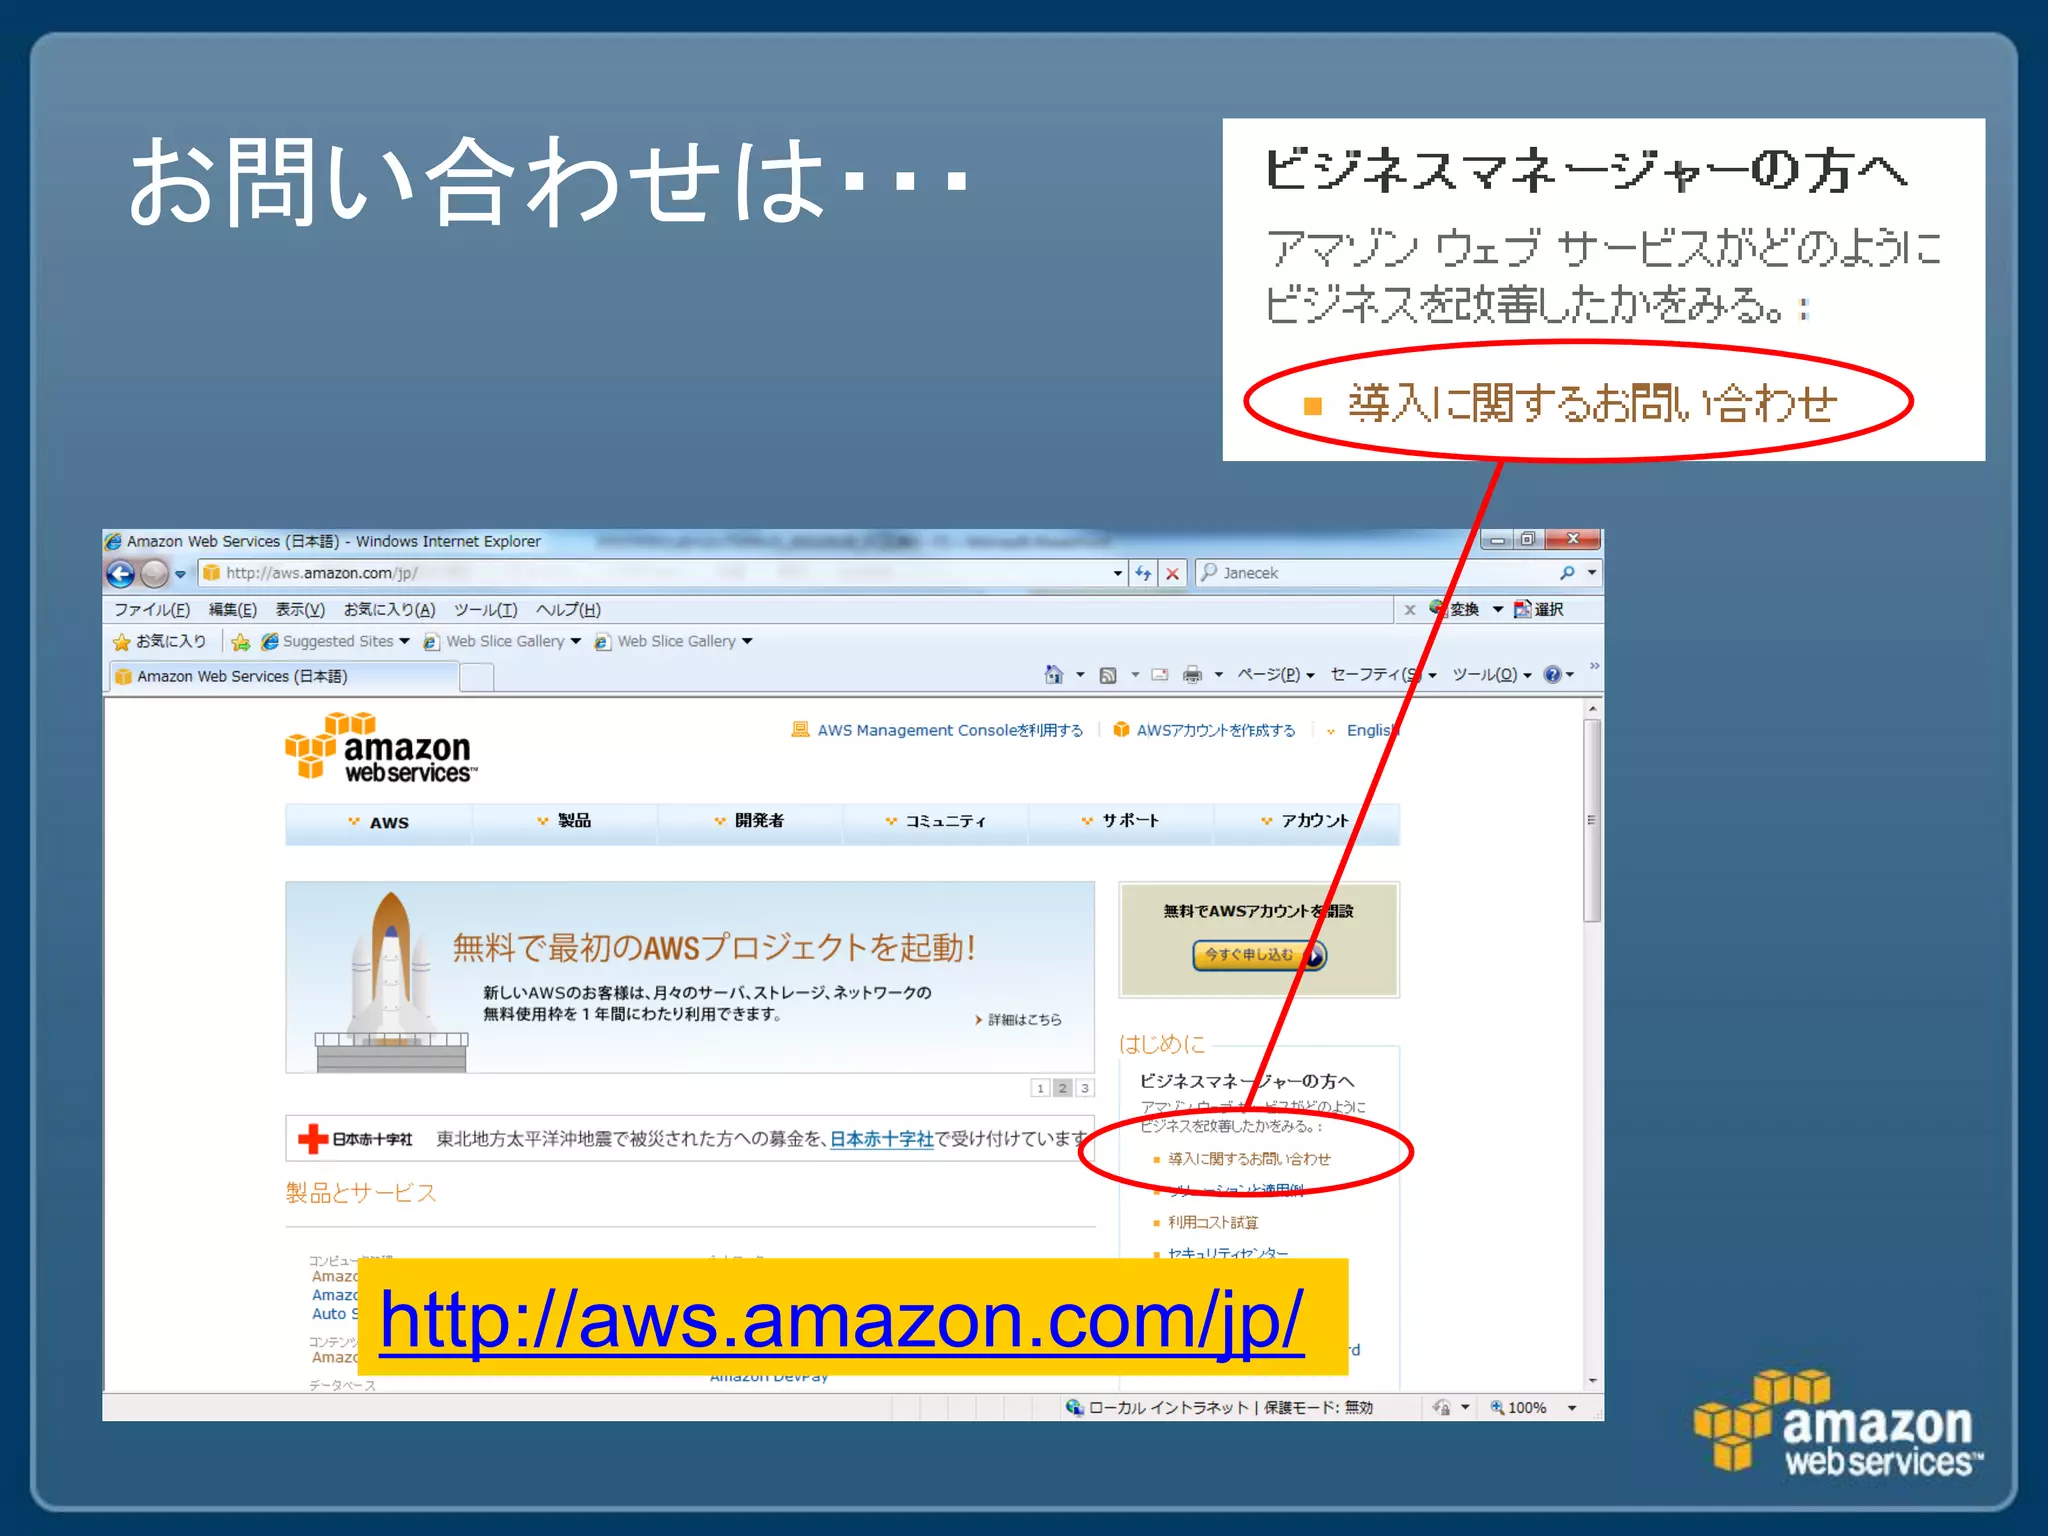Open the ファイル(F) menu
The width and height of the screenshot is (2048, 1536).
click(x=152, y=609)
